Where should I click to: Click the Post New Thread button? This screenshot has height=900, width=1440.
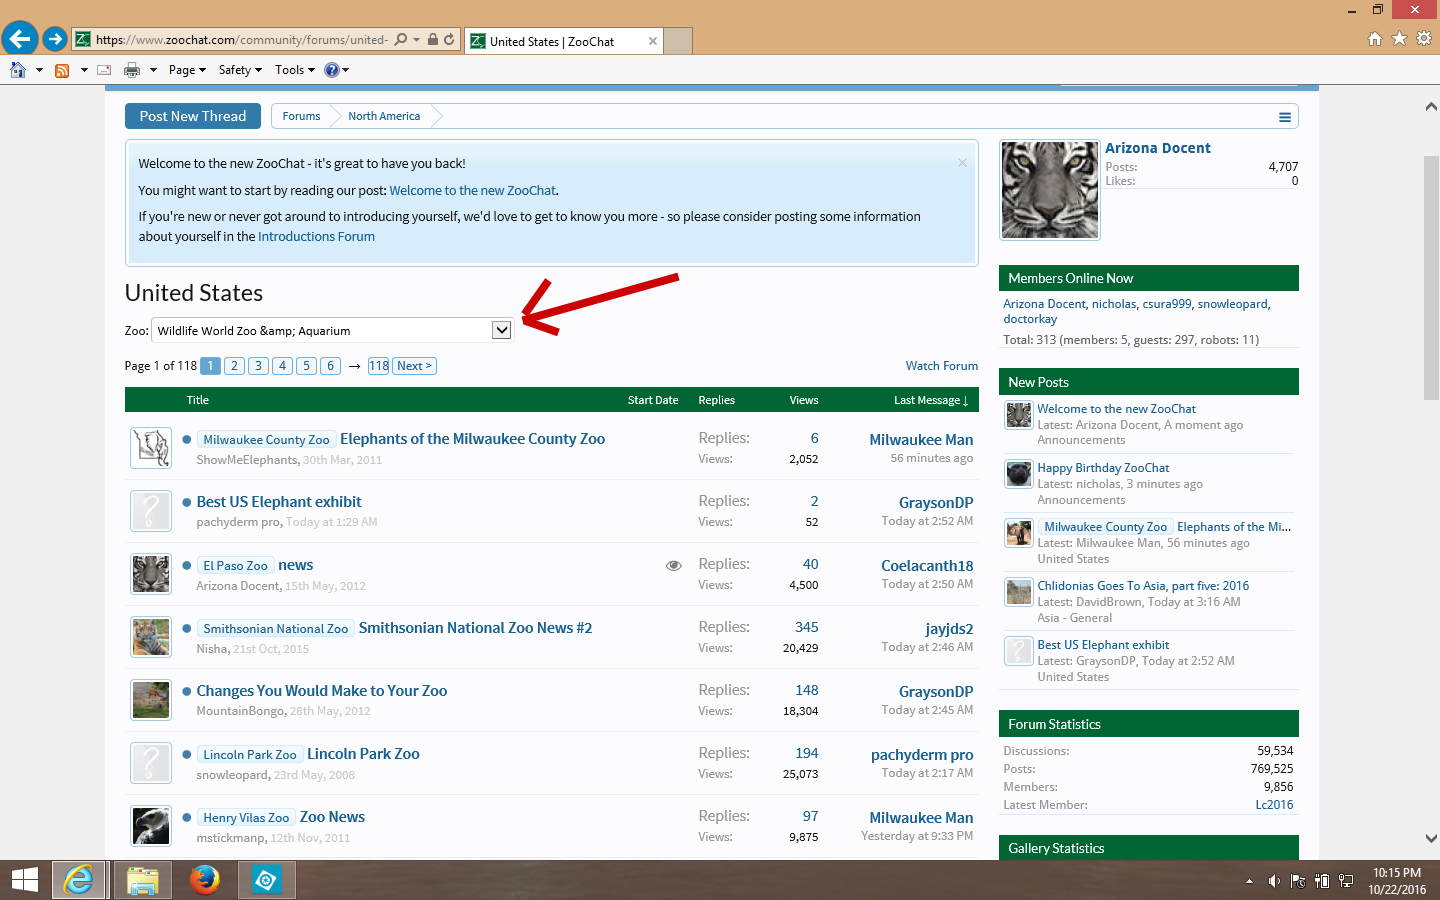(x=193, y=116)
